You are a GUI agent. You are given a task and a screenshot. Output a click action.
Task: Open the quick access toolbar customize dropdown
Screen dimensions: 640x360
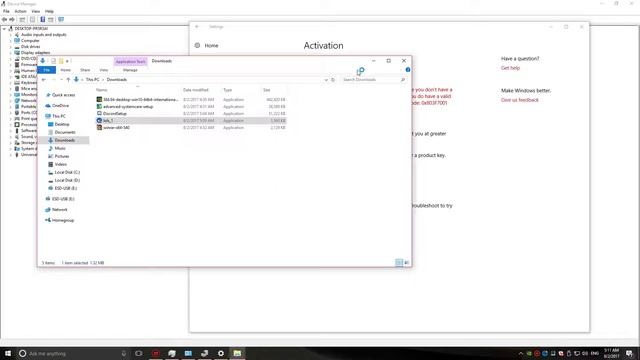pyautogui.click(x=67, y=61)
